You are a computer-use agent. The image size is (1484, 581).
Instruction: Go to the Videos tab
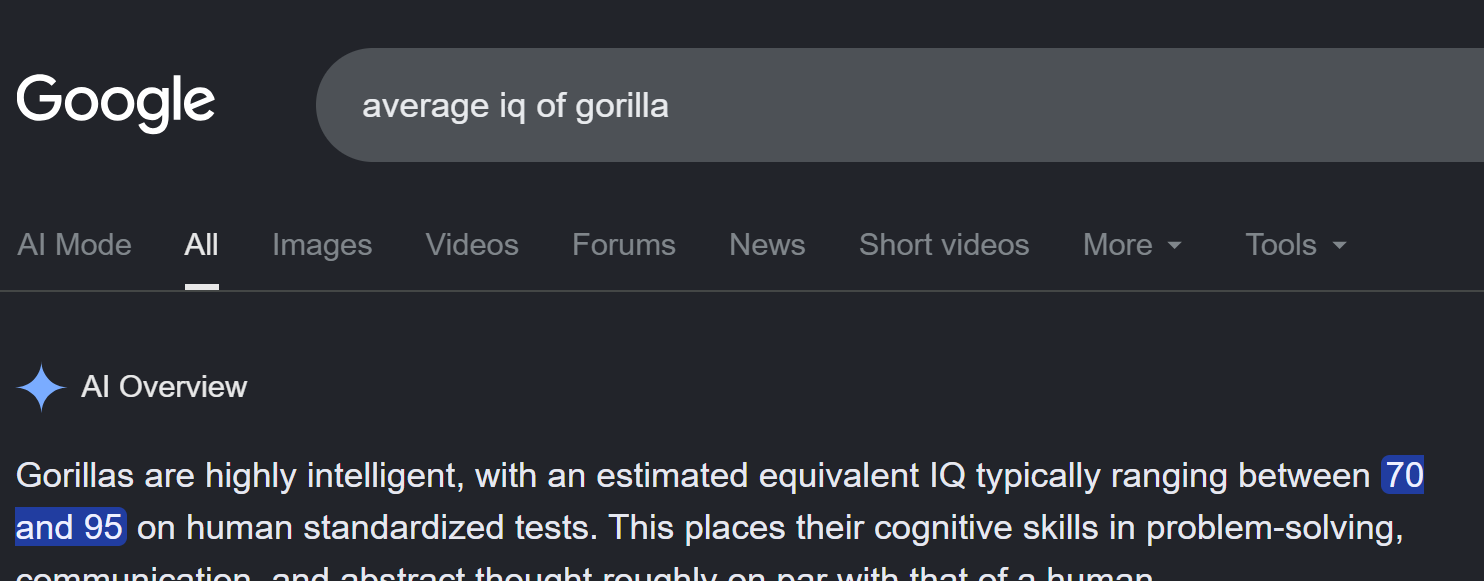[472, 245]
